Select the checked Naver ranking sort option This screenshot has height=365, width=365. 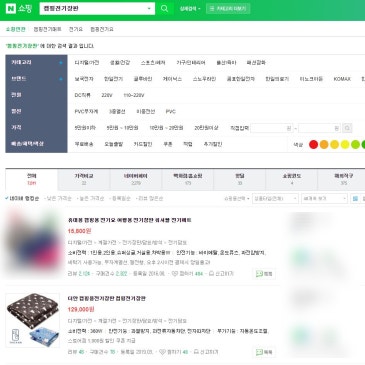pos(22,199)
